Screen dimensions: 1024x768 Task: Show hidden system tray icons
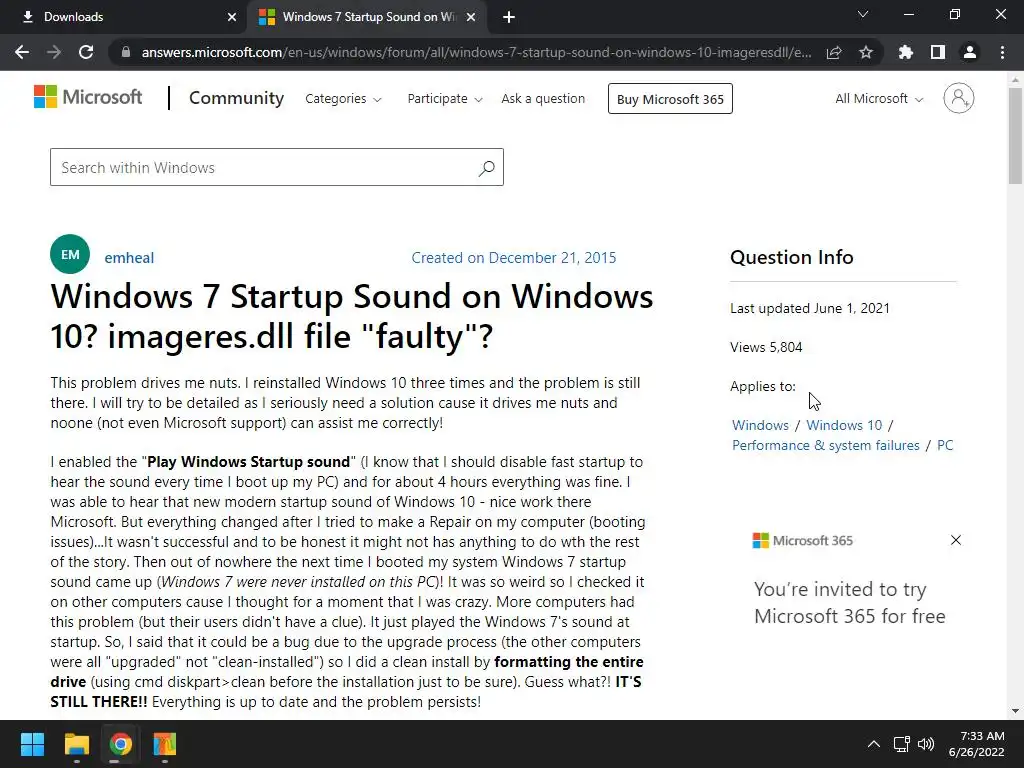click(873, 744)
